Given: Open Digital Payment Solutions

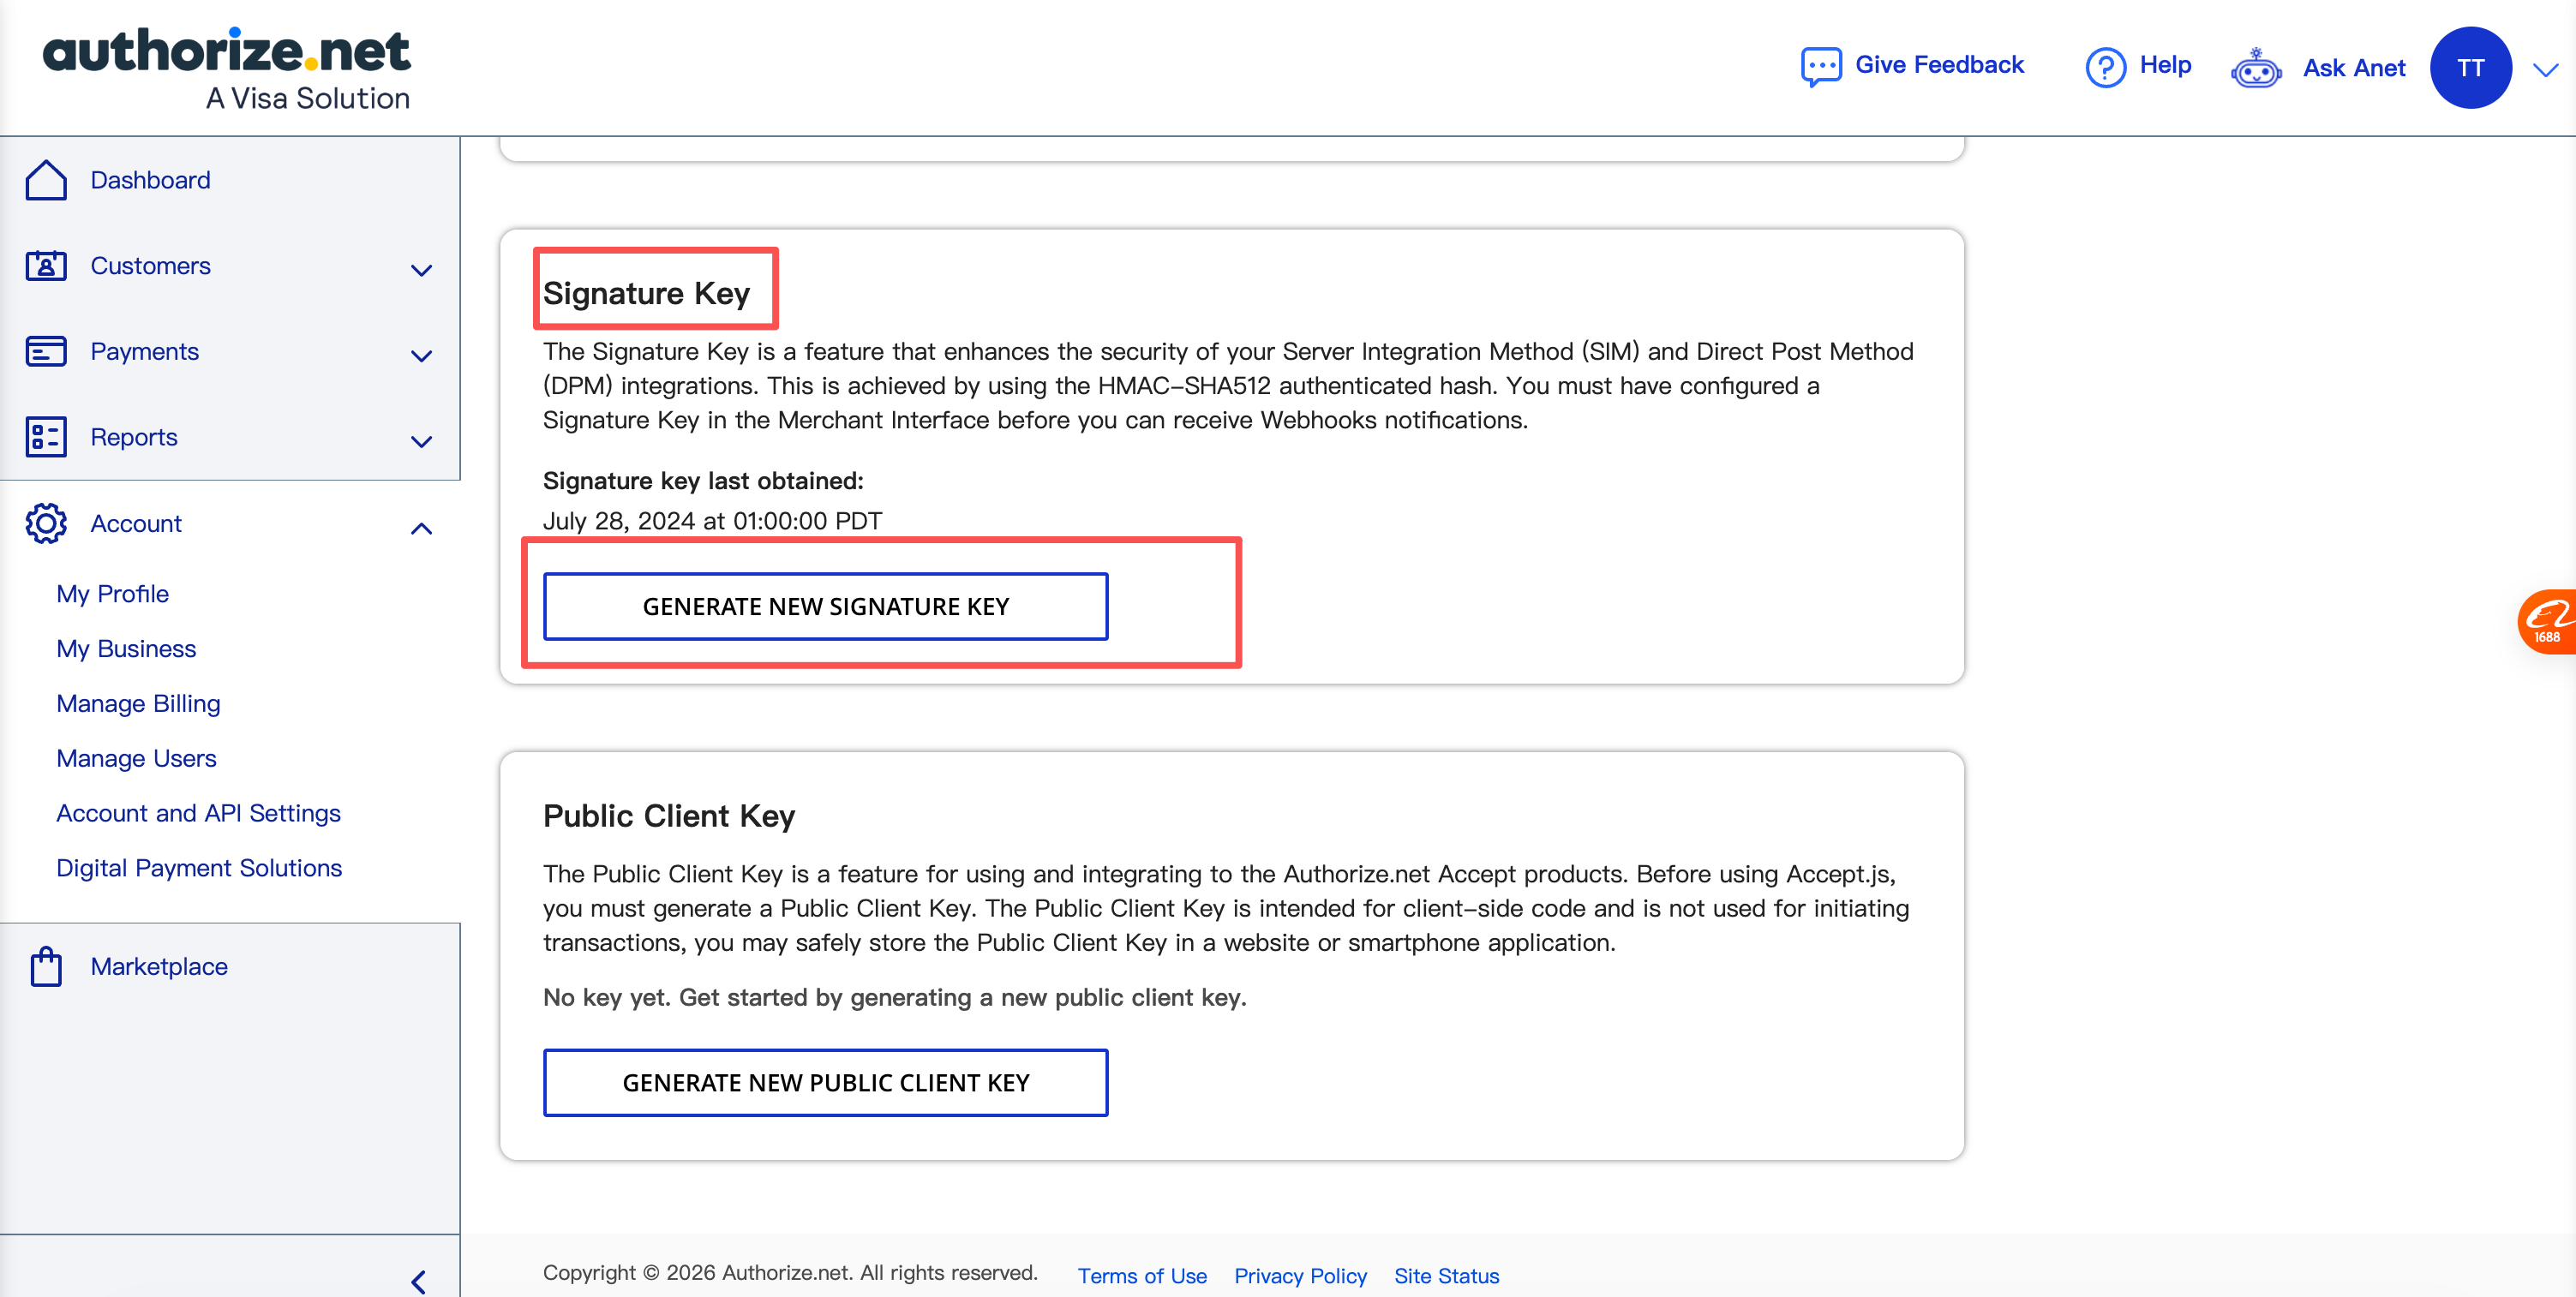Looking at the screenshot, I should click(199, 868).
